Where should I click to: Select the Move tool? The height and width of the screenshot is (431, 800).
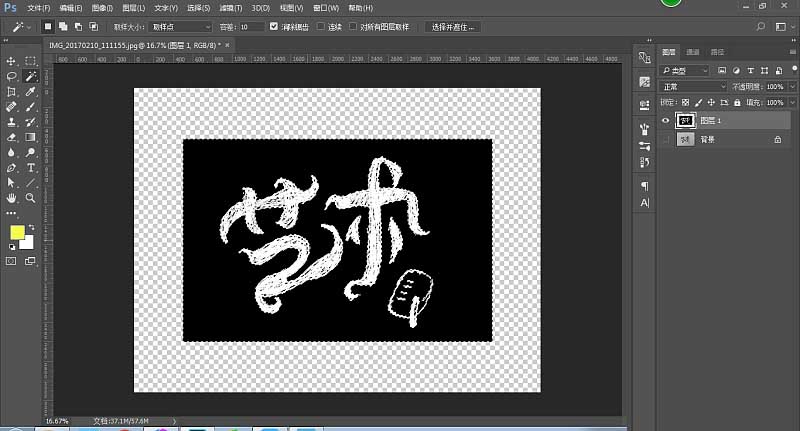11,61
